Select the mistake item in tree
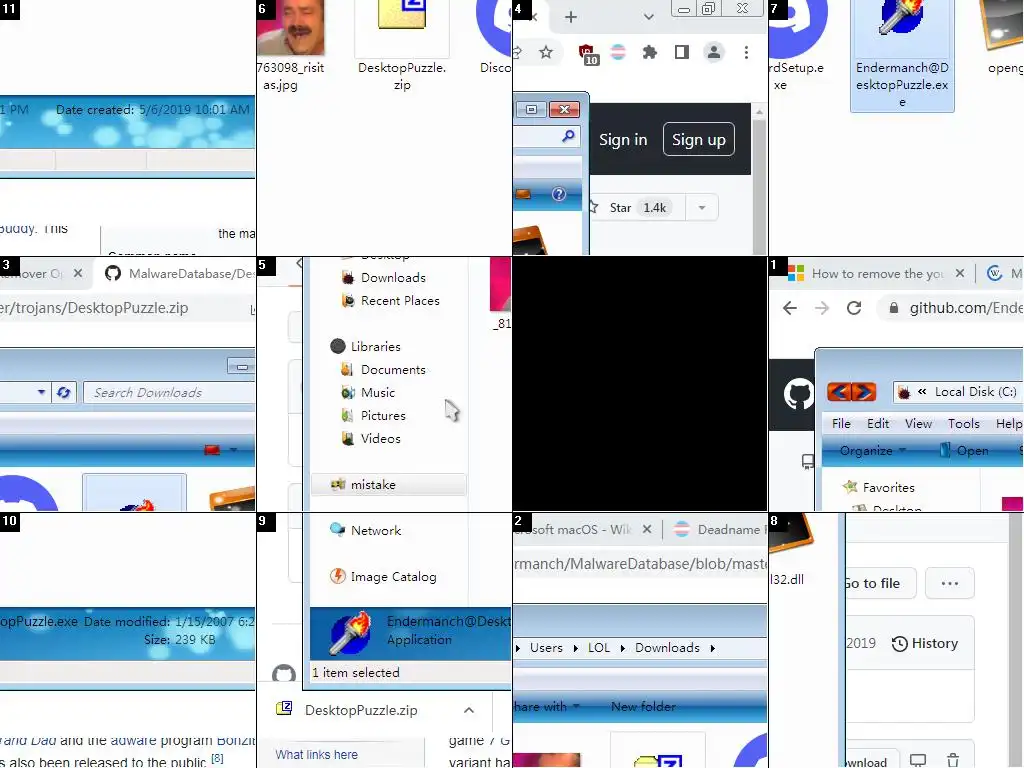Viewport: 1024px width, 768px height. (388, 485)
